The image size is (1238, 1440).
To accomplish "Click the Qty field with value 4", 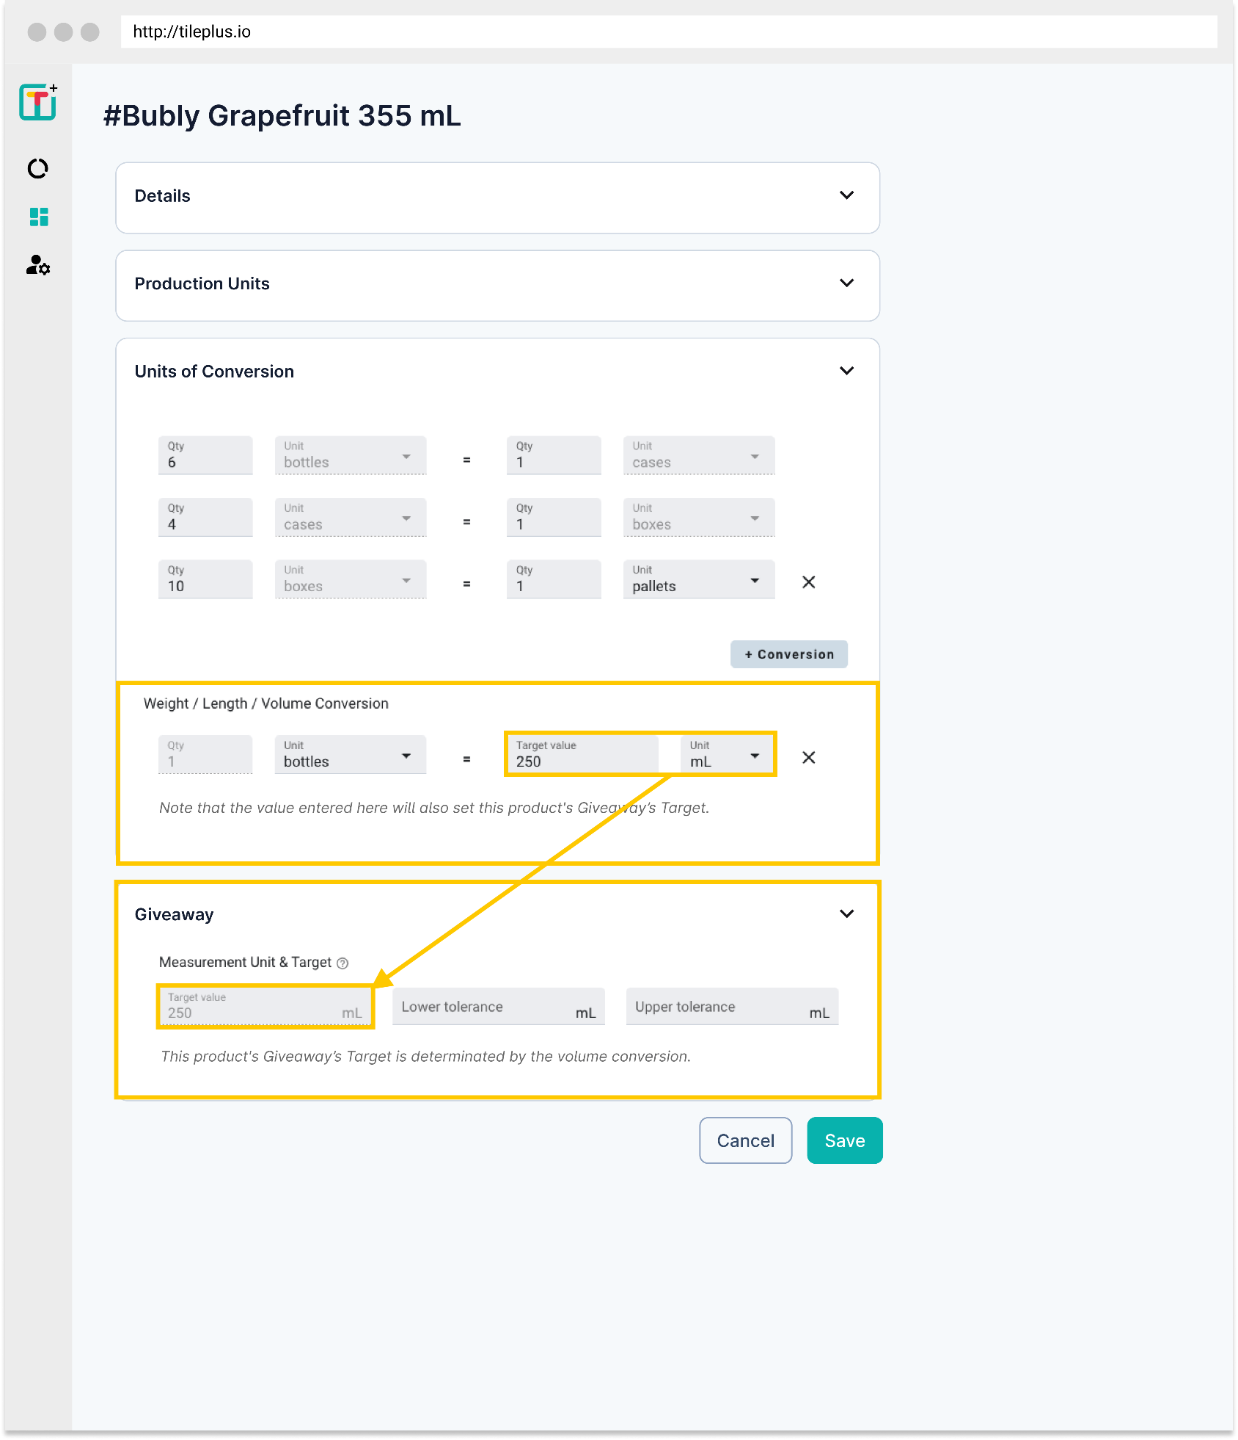I will pos(205,517).
